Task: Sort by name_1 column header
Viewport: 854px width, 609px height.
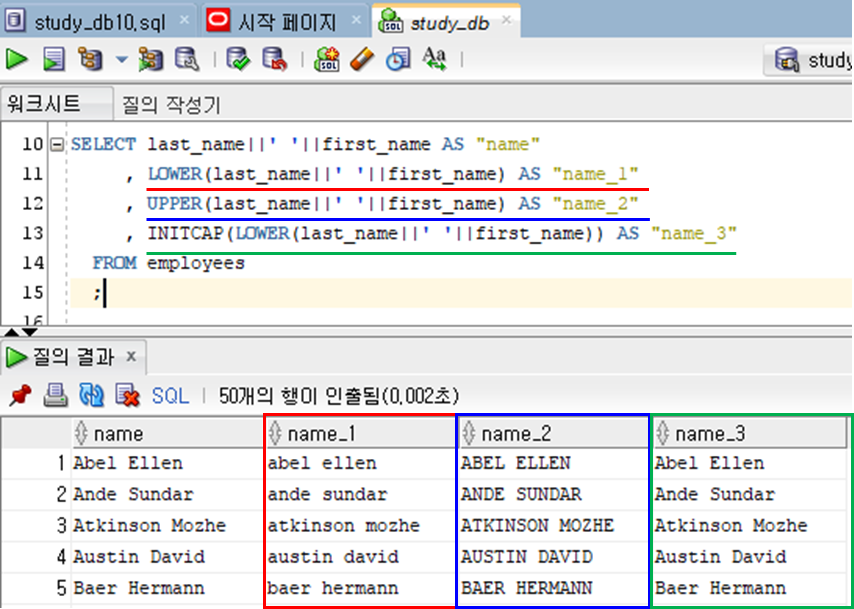Action: coord(361,434)
